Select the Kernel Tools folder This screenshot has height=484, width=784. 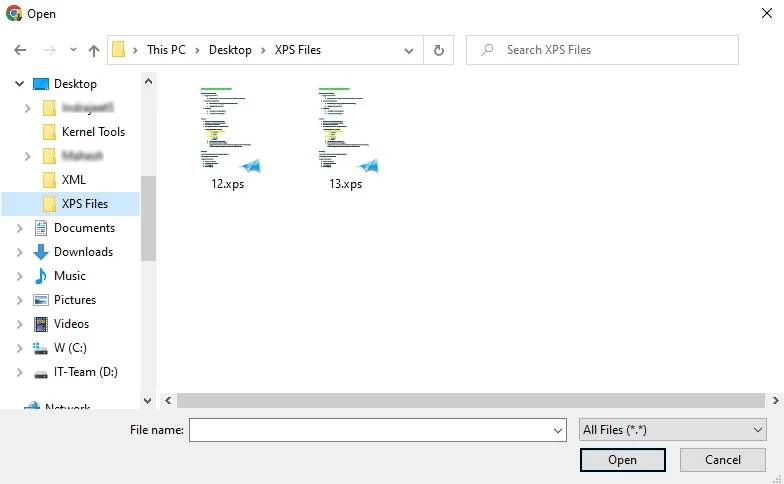pos(94,132)
